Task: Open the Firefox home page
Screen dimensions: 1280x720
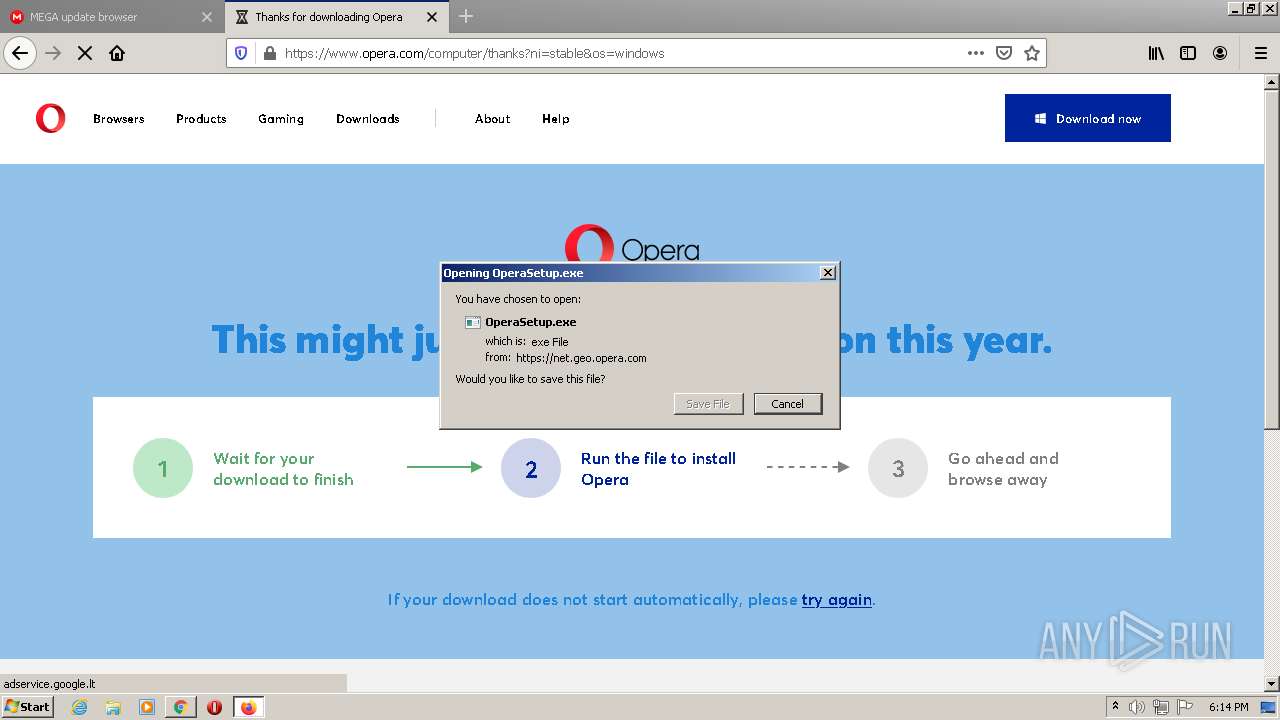Action: (117, 53)
